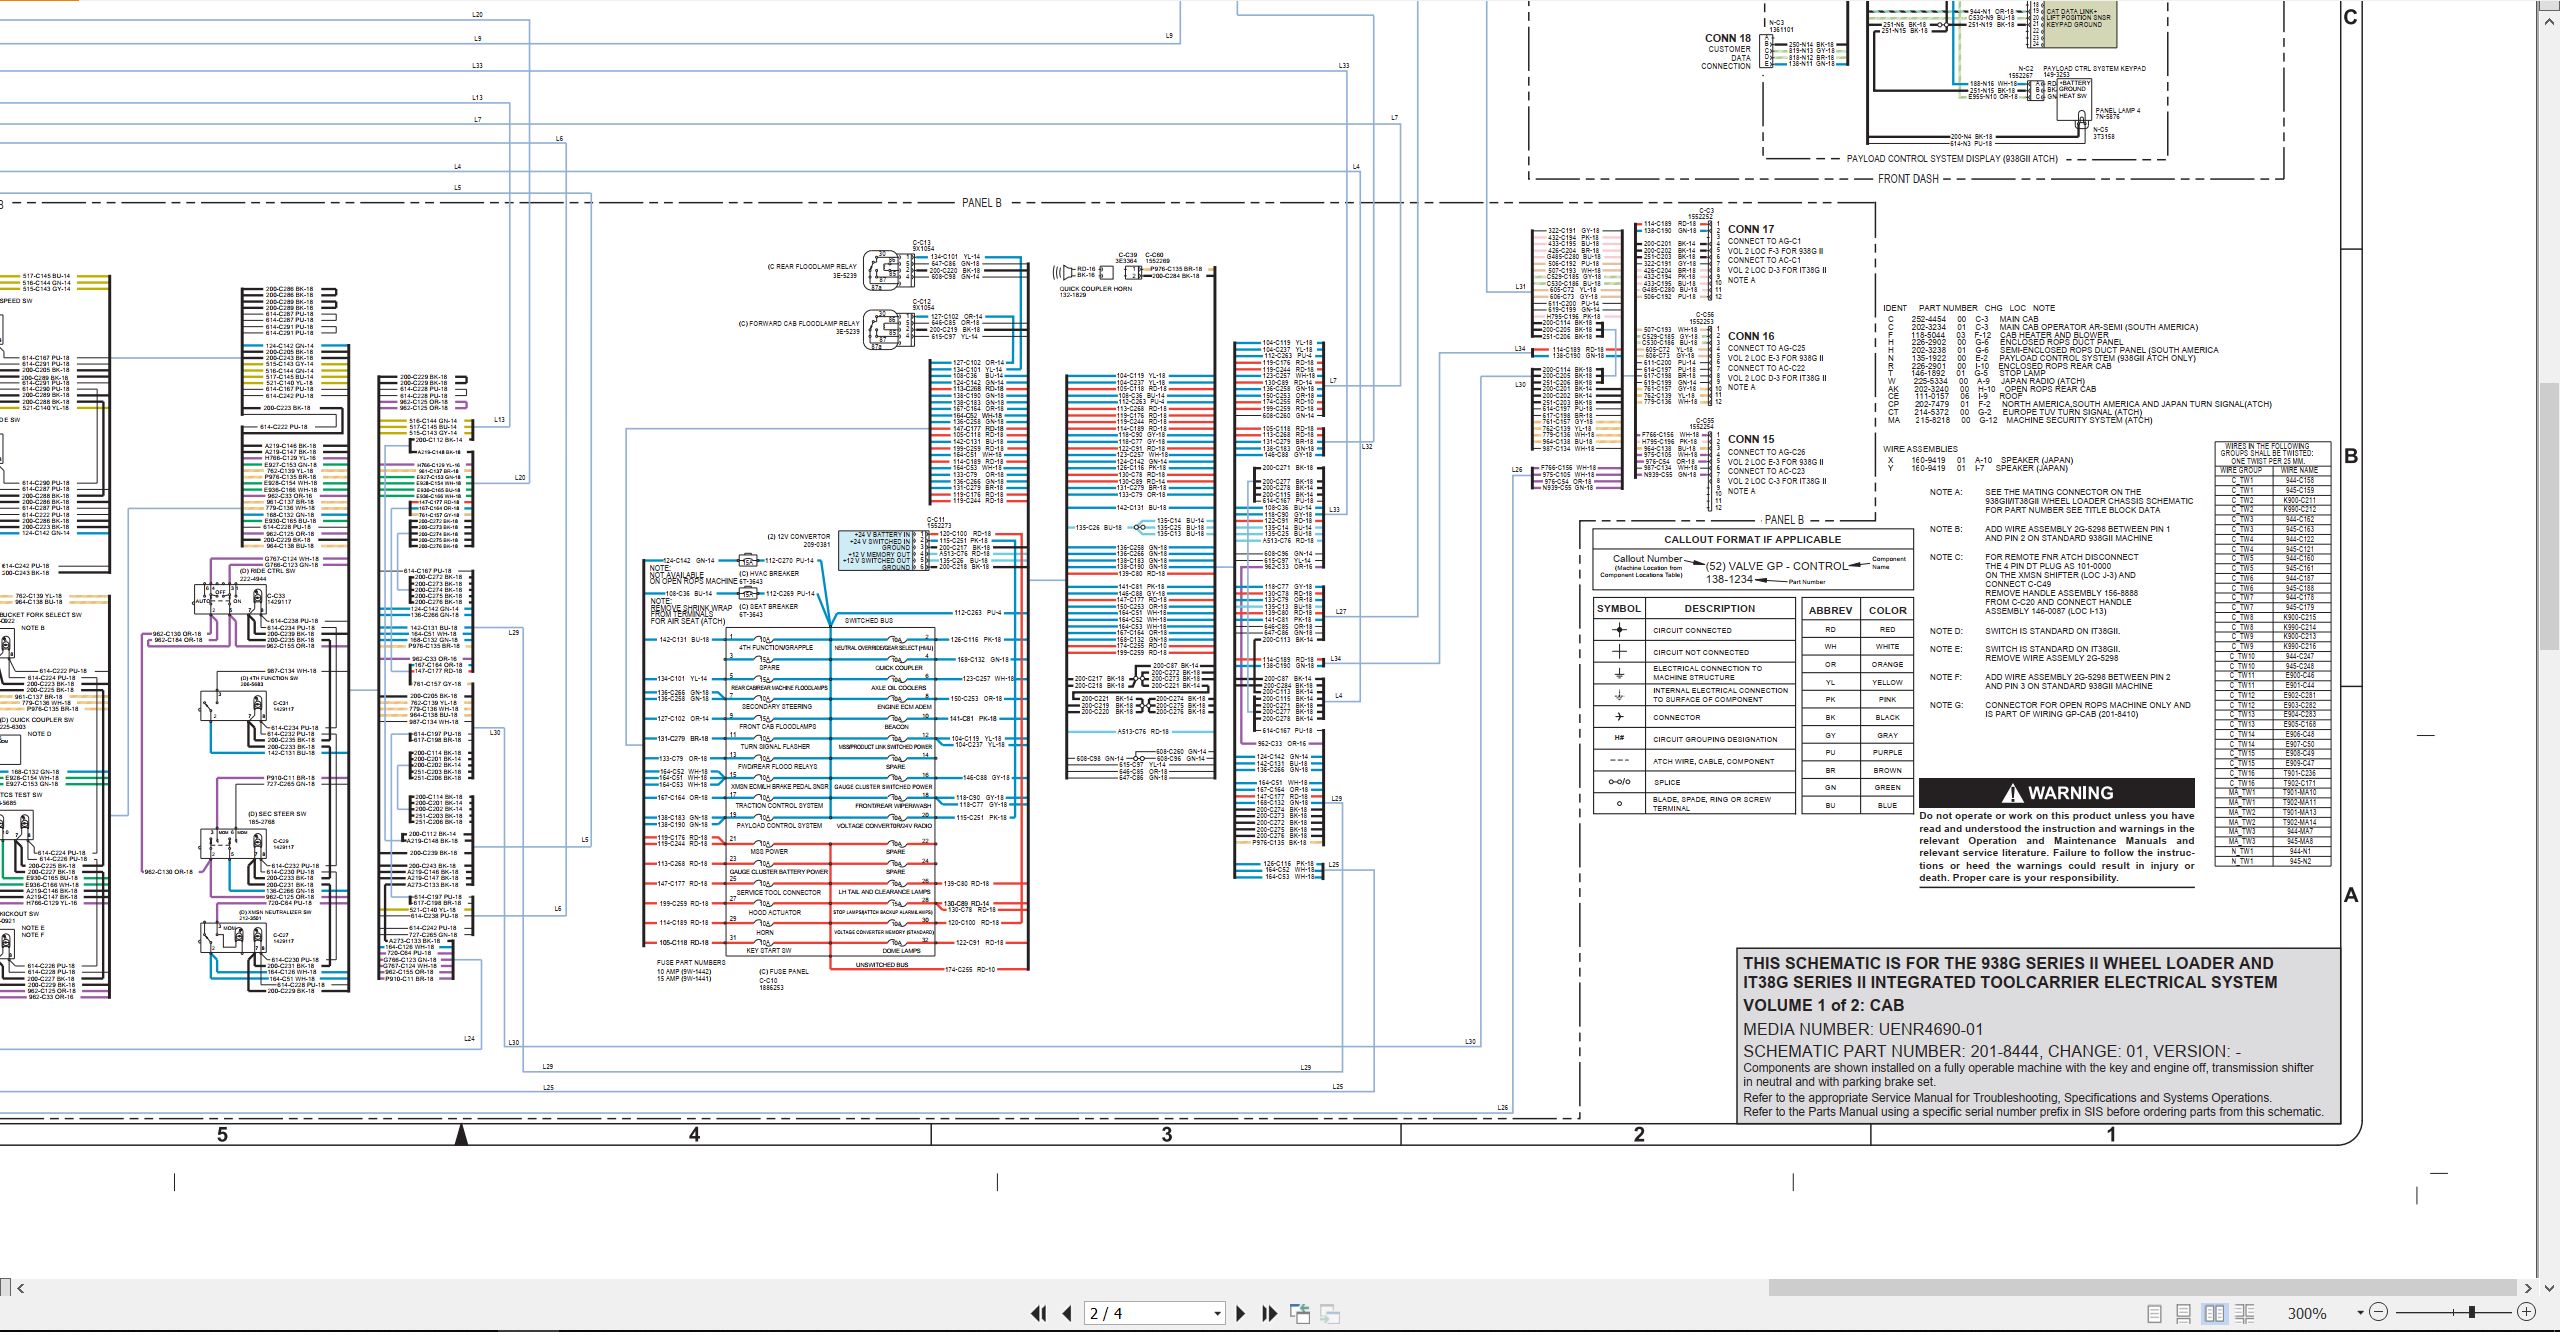Click the scroll left arrow

pyautogui.click(x=21, y=1288)
